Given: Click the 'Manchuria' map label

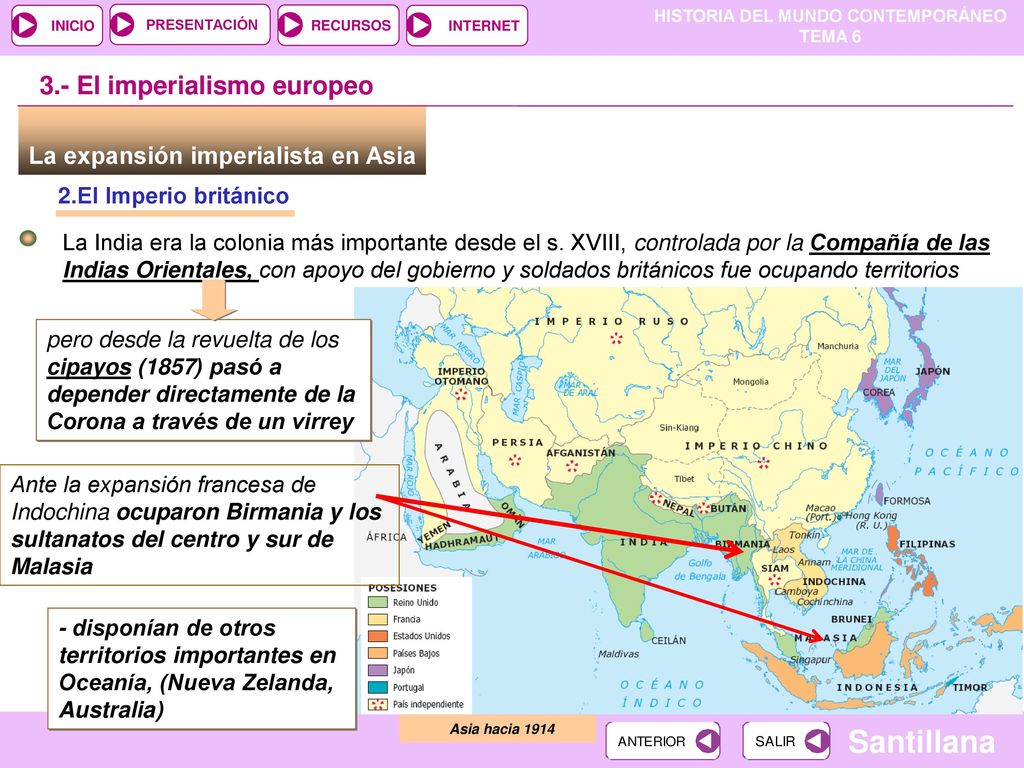Looking at the screenshot, I should (838, 345).
